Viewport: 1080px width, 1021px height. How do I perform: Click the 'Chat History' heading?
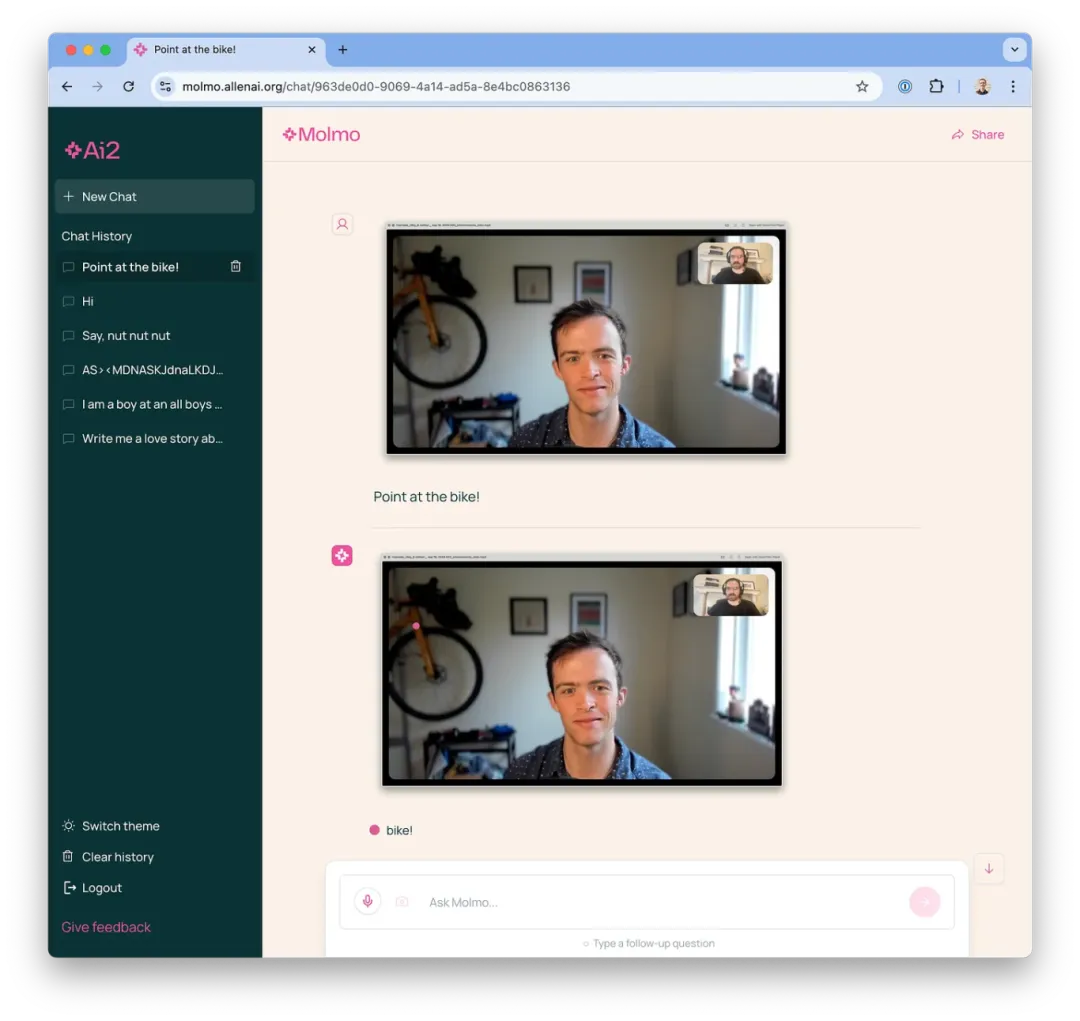[x=96, y=236]
